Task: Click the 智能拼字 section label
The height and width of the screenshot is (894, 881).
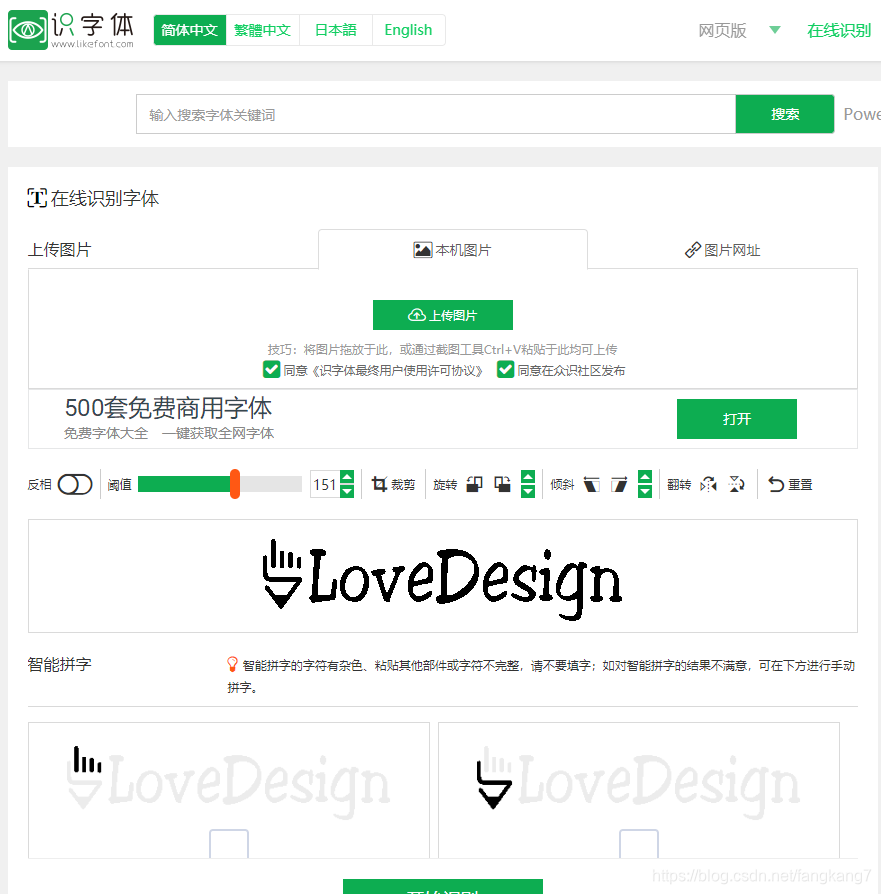Action: [60, 664]
